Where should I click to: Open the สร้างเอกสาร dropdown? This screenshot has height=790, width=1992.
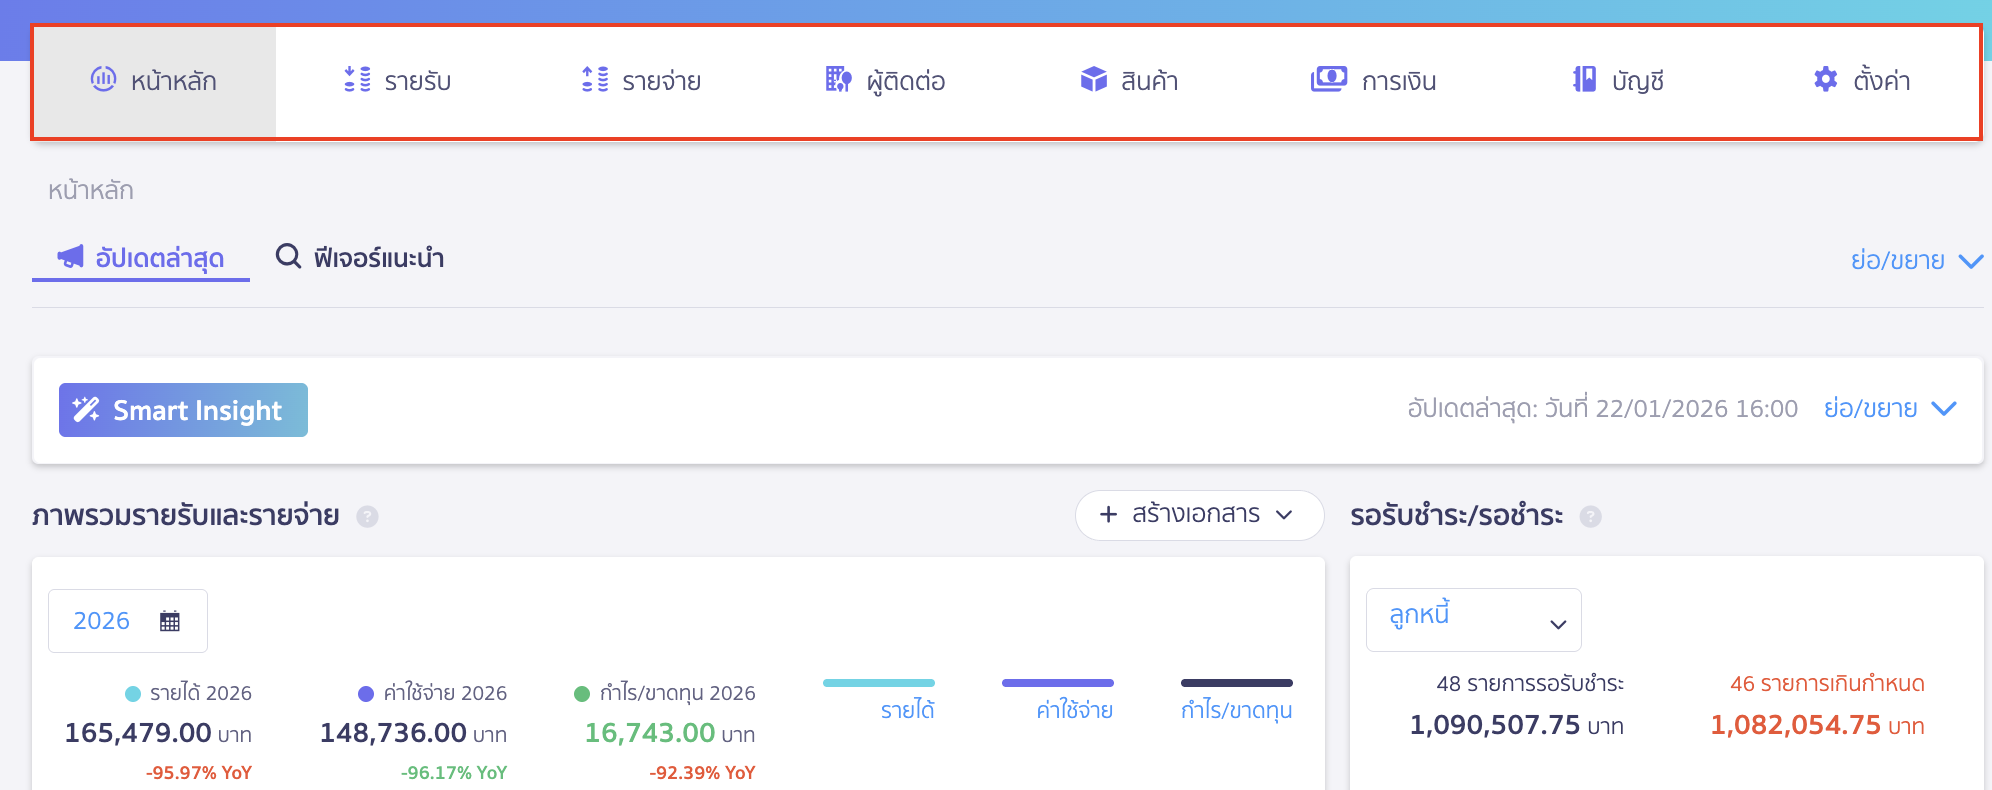coord(1198,515)
